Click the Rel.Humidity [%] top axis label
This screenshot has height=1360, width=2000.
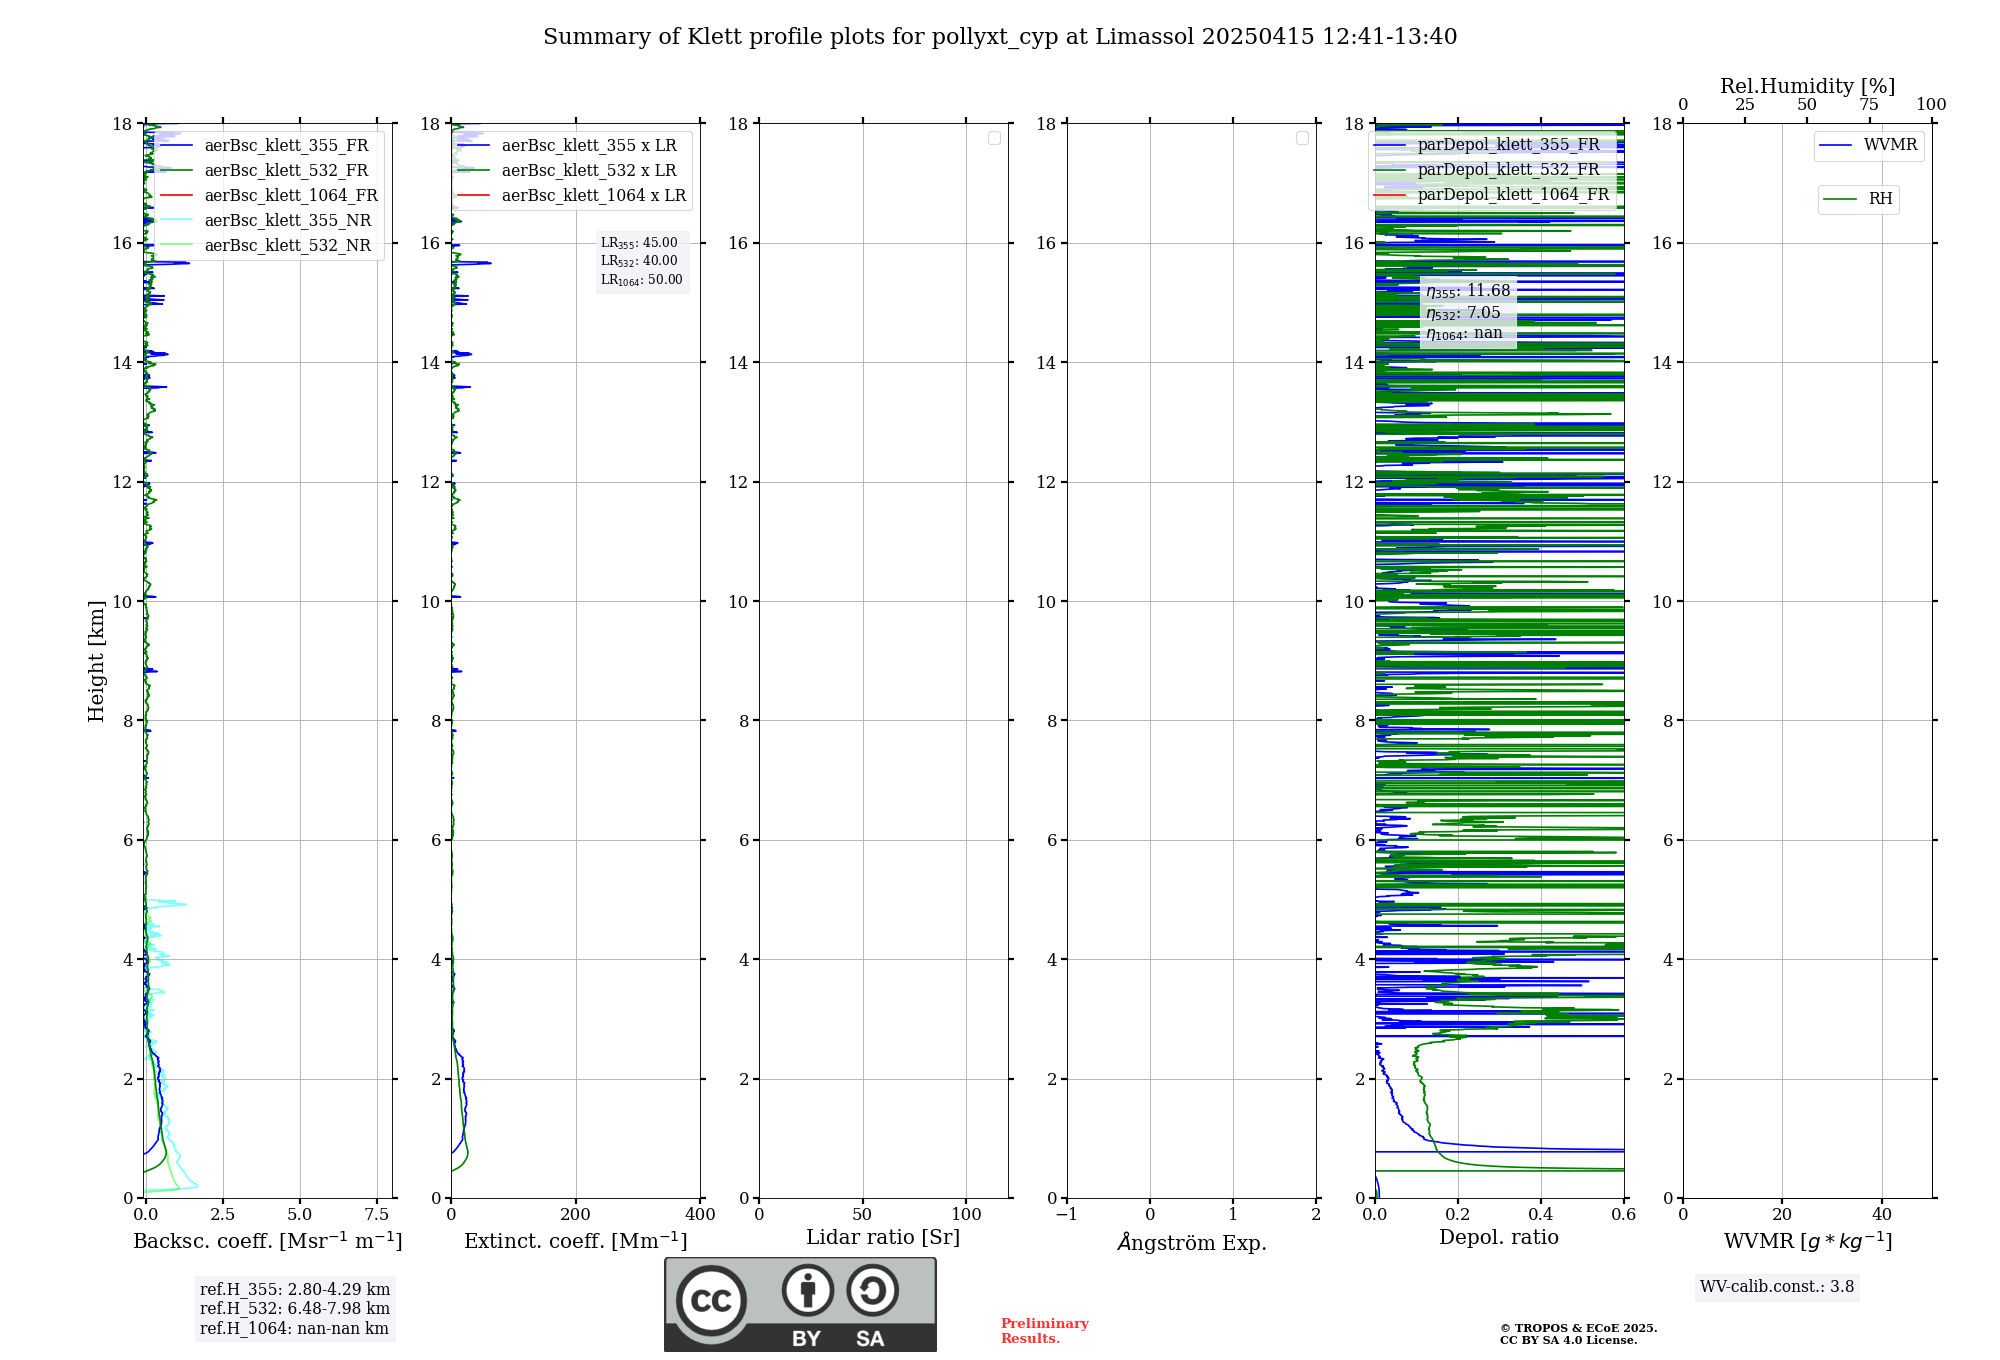(x=1807, y=86)
